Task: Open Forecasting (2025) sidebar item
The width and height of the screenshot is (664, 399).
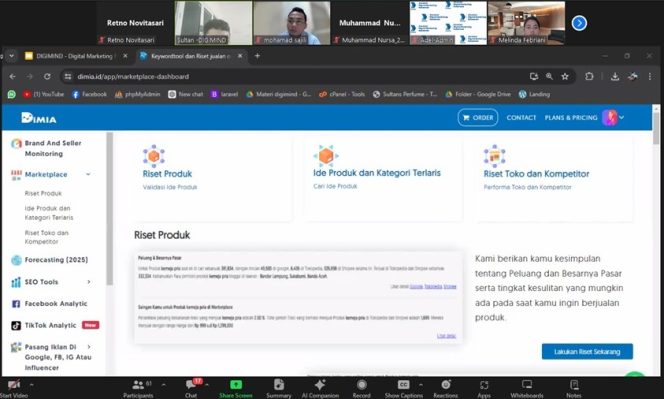Action: (50, 260)
